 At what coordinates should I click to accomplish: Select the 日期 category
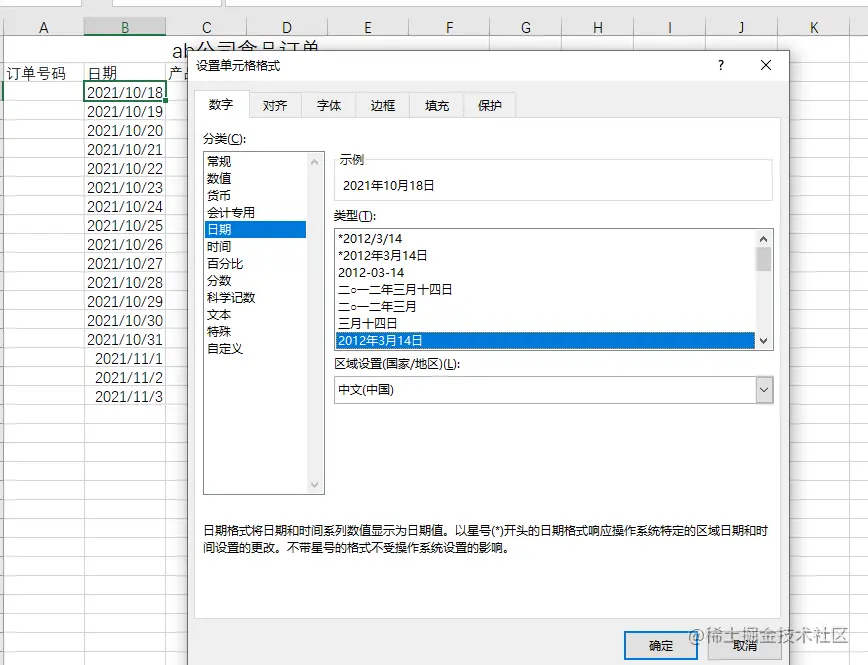tap(255, 229)
